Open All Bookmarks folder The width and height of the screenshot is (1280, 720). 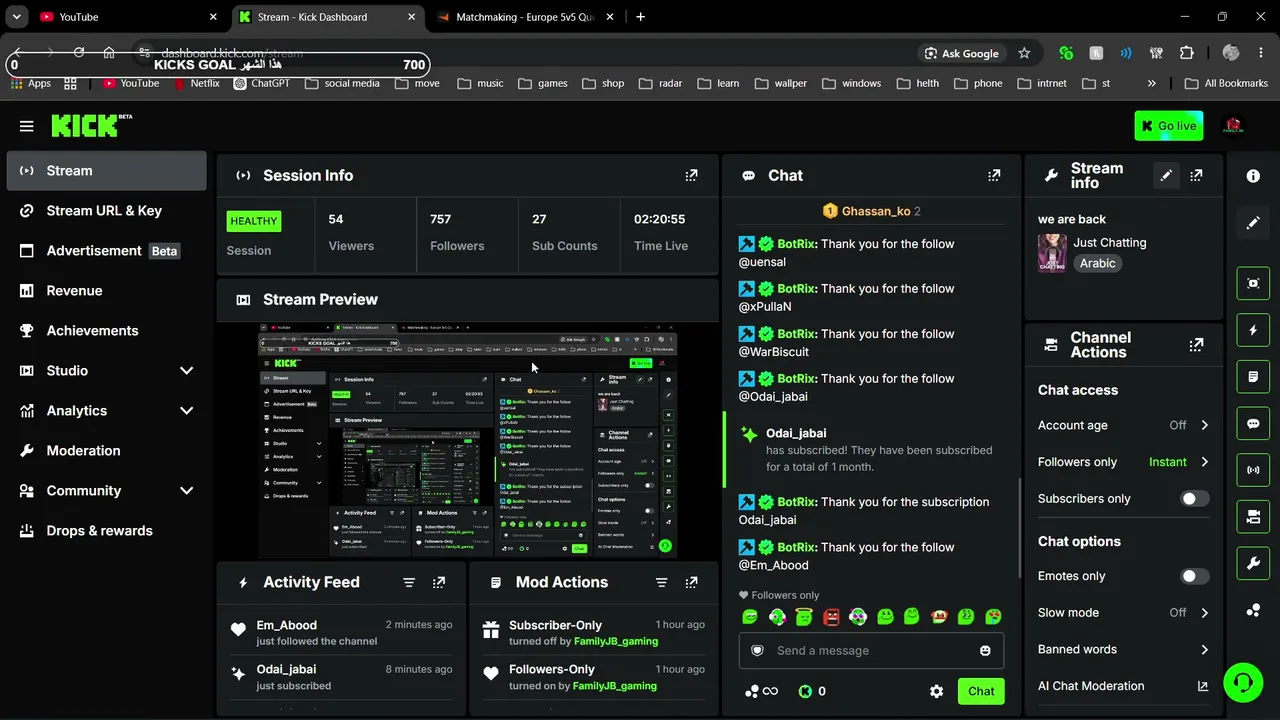pos(1226,83)
